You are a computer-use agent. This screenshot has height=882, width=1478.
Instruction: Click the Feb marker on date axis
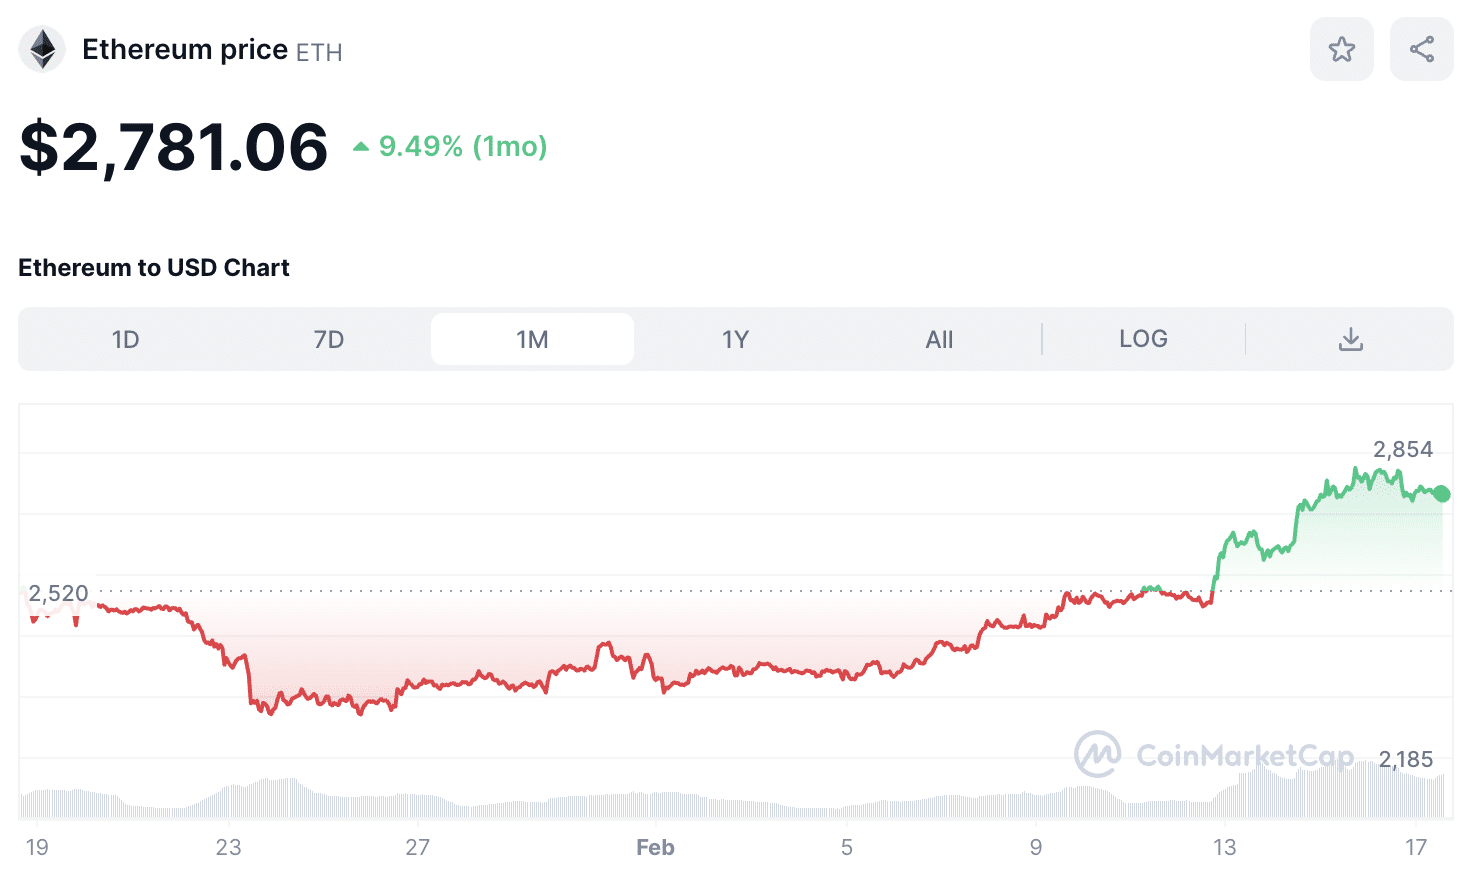[655, 847]
